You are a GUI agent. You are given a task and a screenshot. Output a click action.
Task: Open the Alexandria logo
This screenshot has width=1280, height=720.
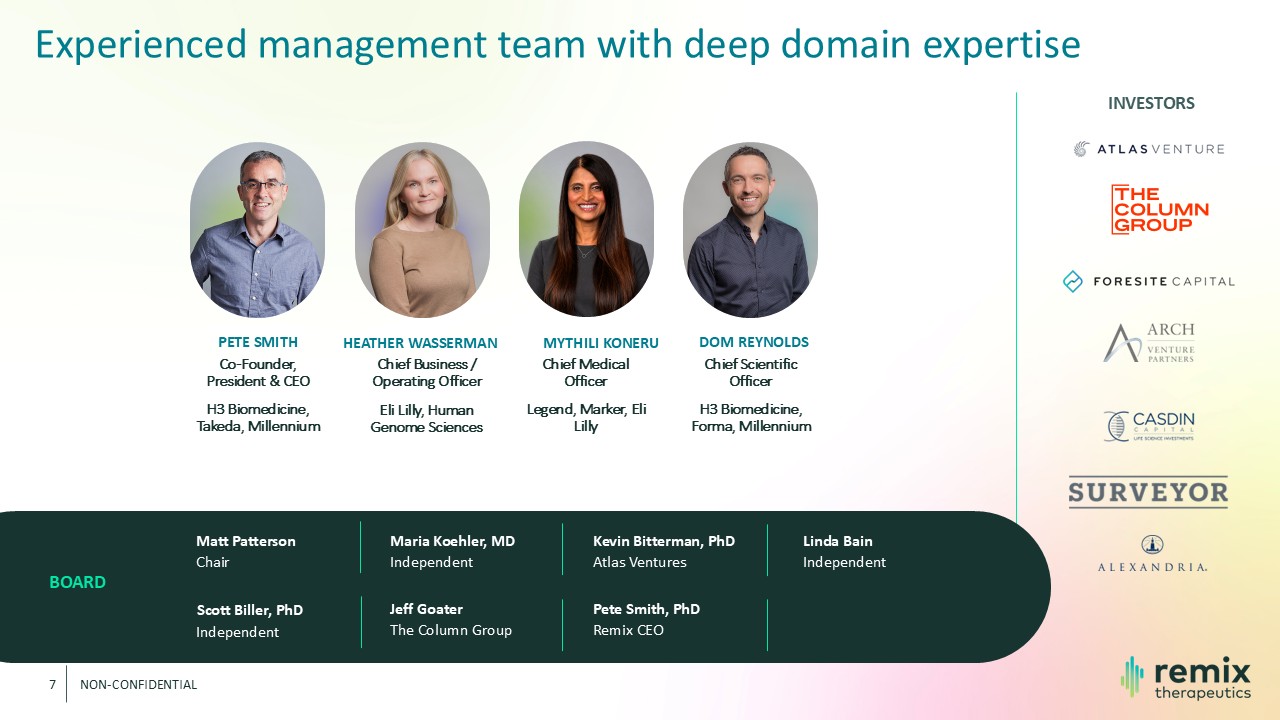point(1152,553)
